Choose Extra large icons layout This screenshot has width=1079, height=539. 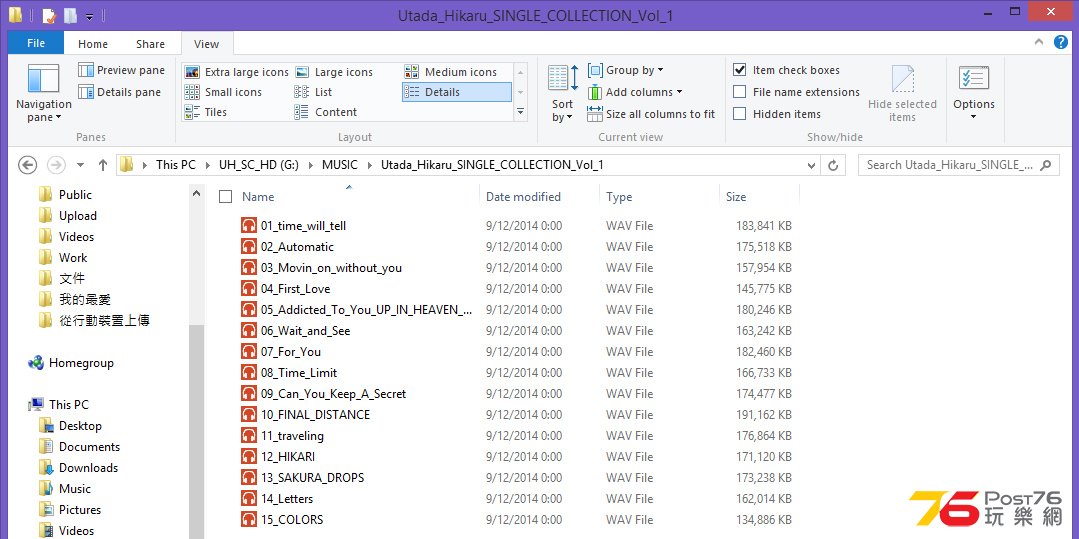[x=237, y=72]
